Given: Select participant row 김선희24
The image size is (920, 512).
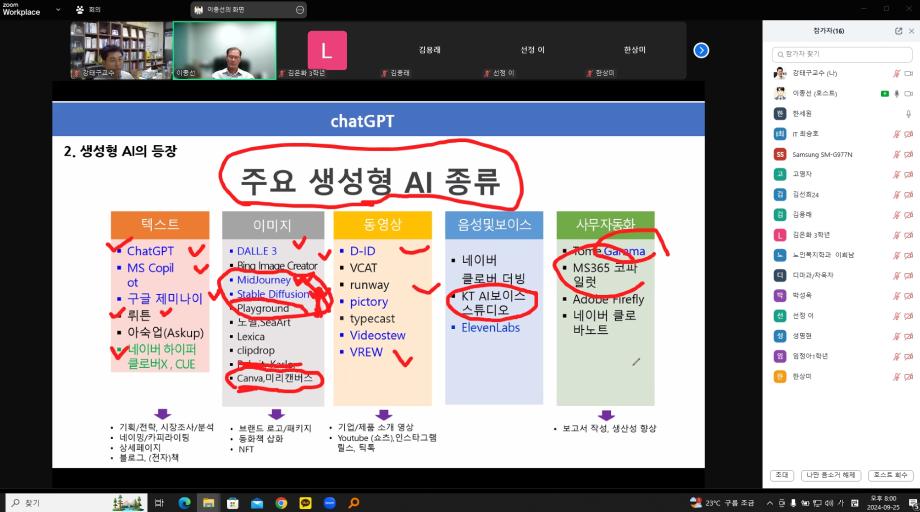Looking at the screenshot, I should click(842, 195).
